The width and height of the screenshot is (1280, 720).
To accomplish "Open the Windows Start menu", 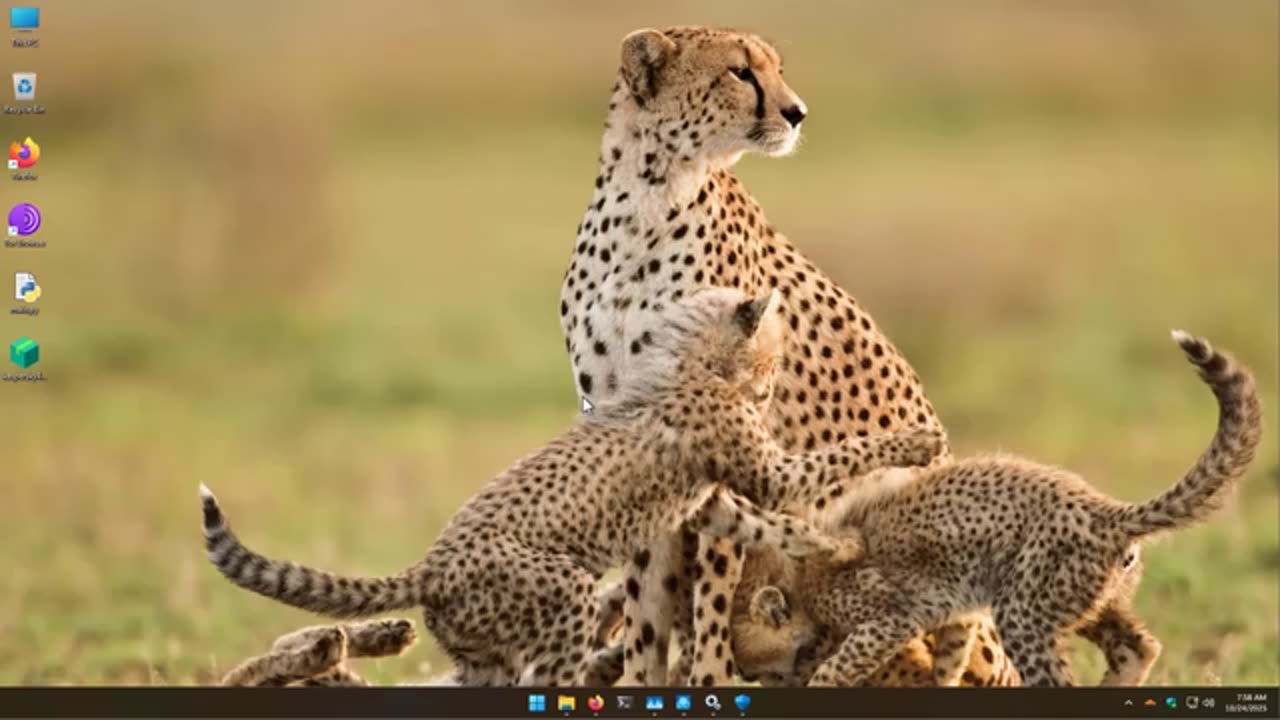I will coord(537,703).
